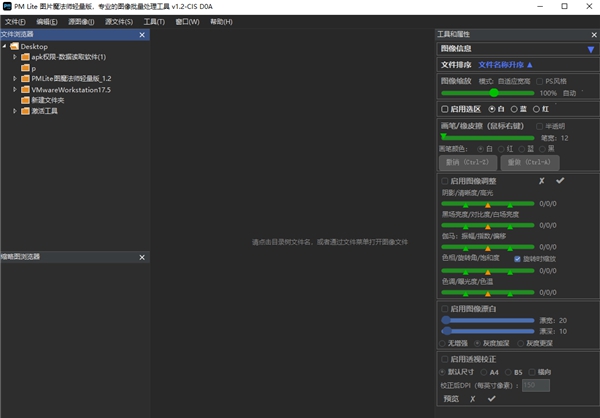Click the Desktop folder icon in the tree
Viewport: 600px width, 418px height.
[x=15, y=46]
